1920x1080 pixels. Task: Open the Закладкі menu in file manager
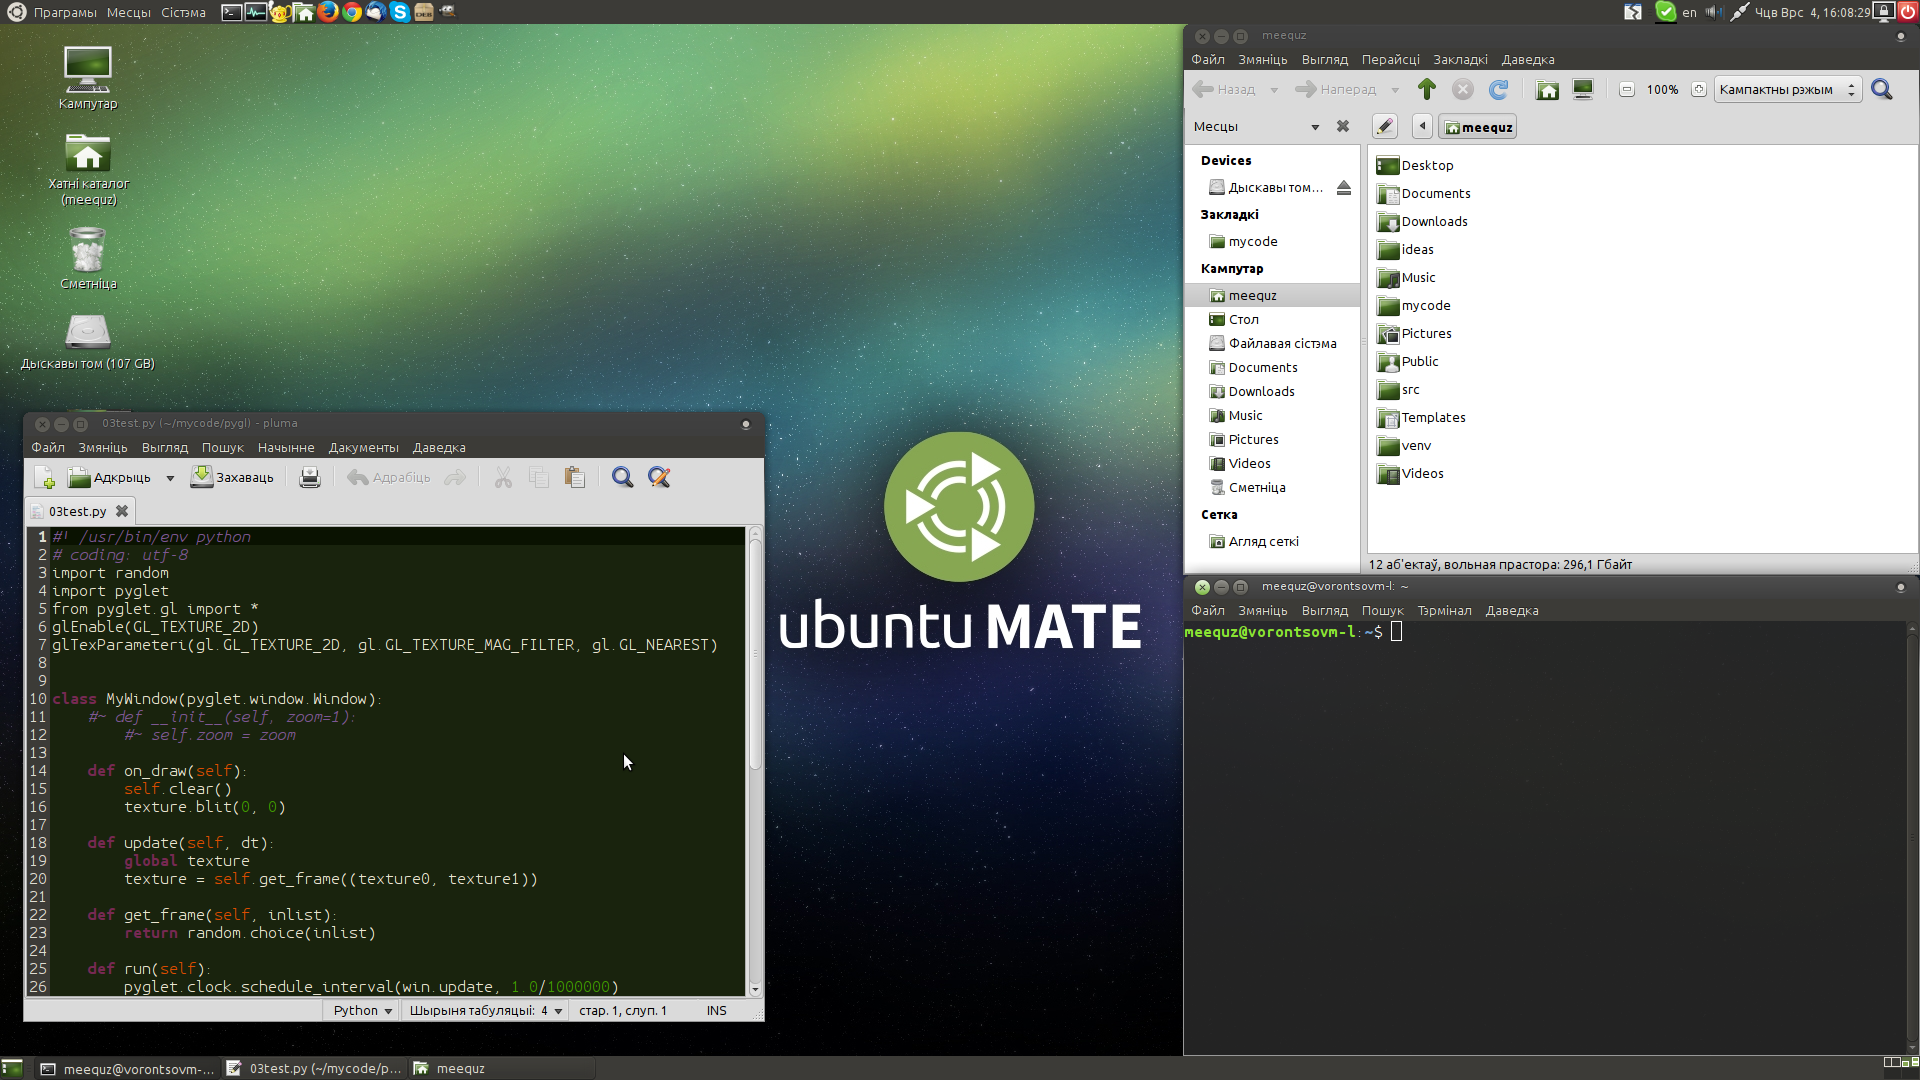(x=1460, y=60)
